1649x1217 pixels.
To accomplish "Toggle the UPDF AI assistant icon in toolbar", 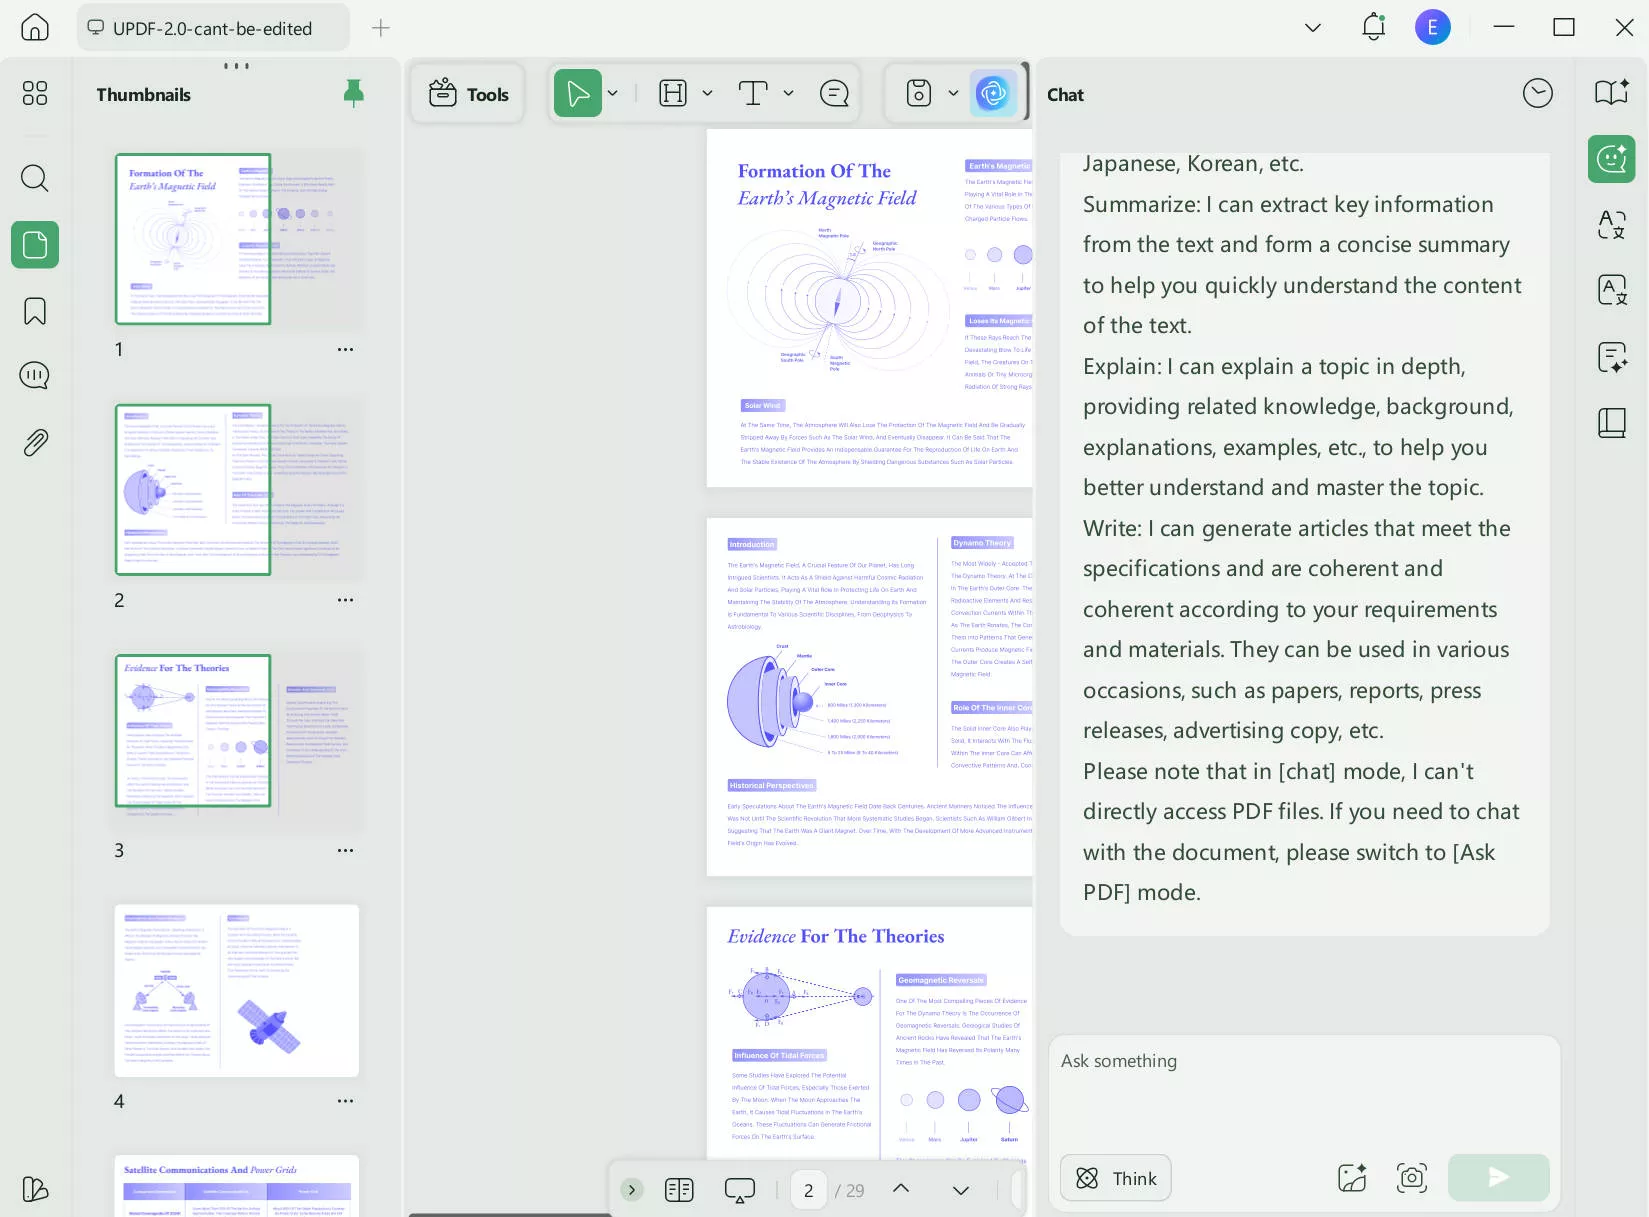I will click(993, 93).
